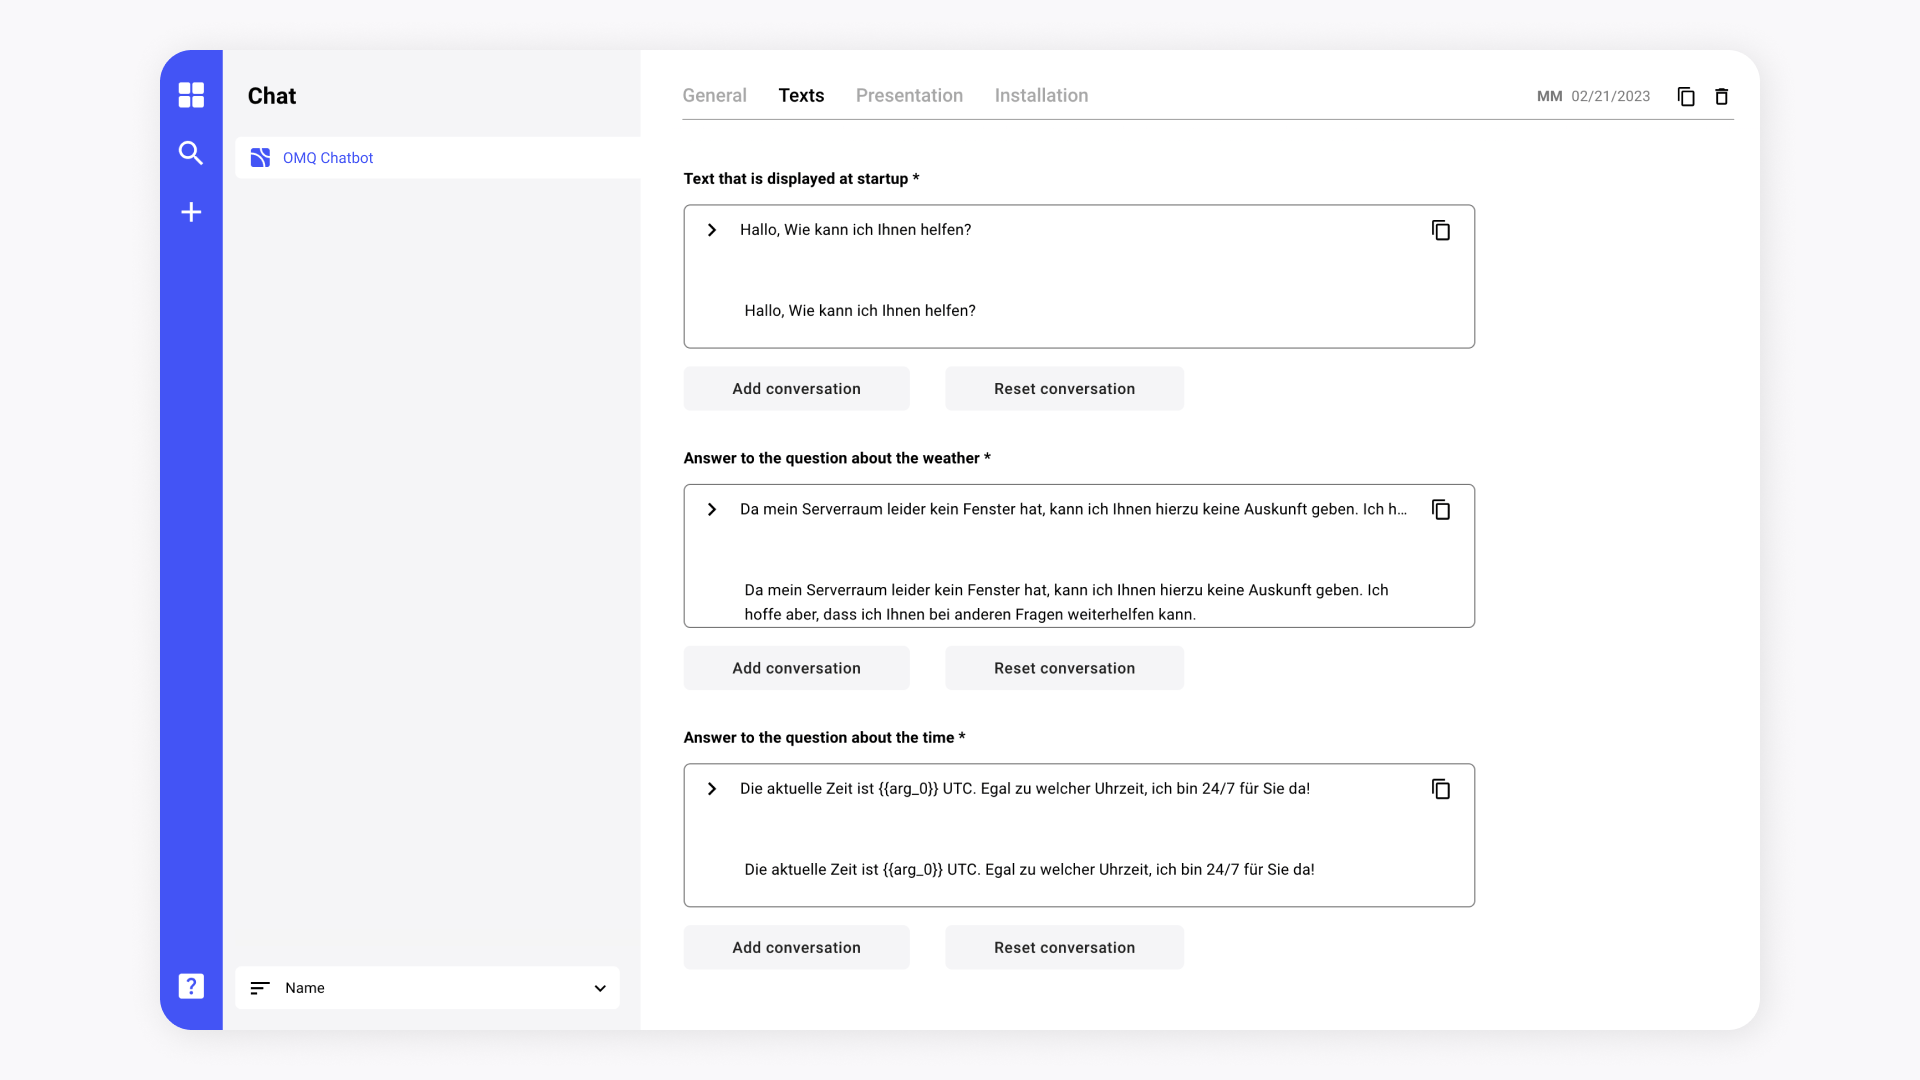Reset conversation under startup text
The image size is (1920, 1080).
point(1064,389)
